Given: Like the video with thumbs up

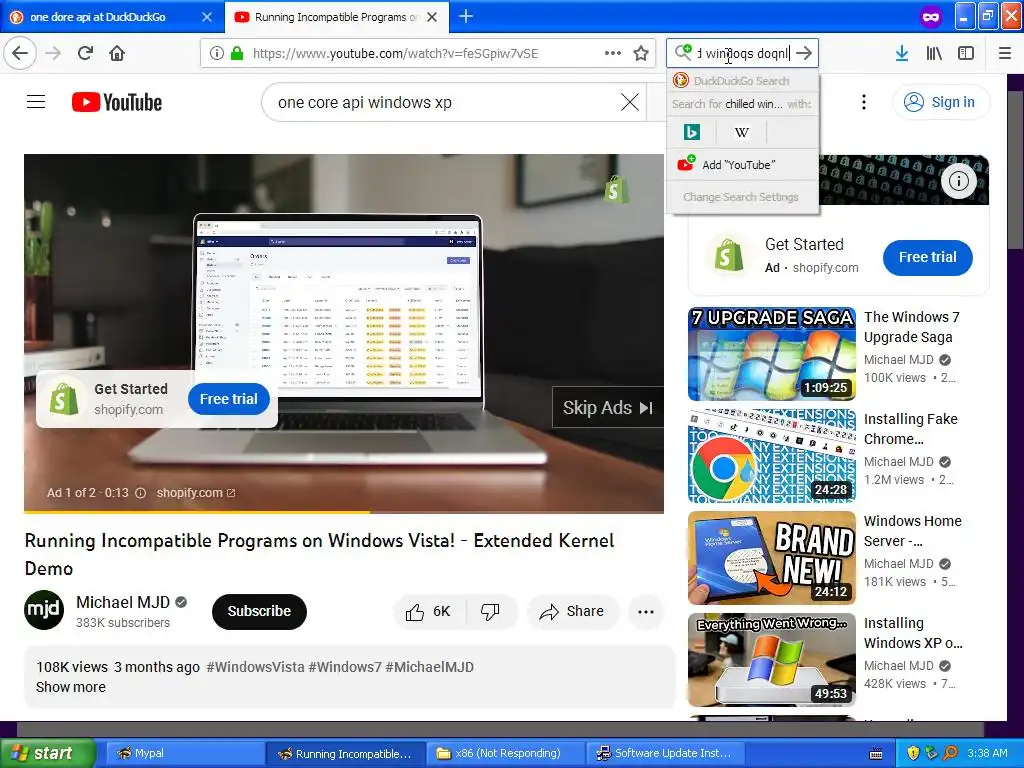Looking at the screenshot, I should click(428, 611).
